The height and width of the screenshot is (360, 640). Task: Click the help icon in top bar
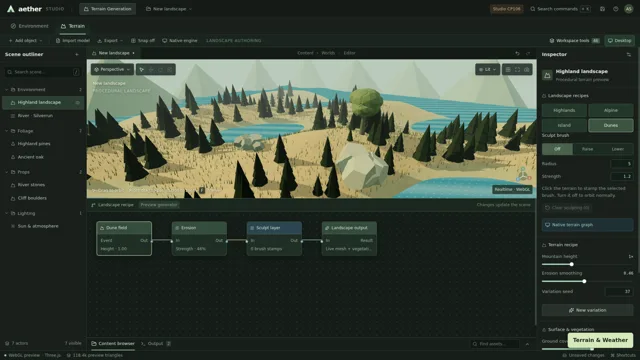pyautogui.click(x=615, y=9)
